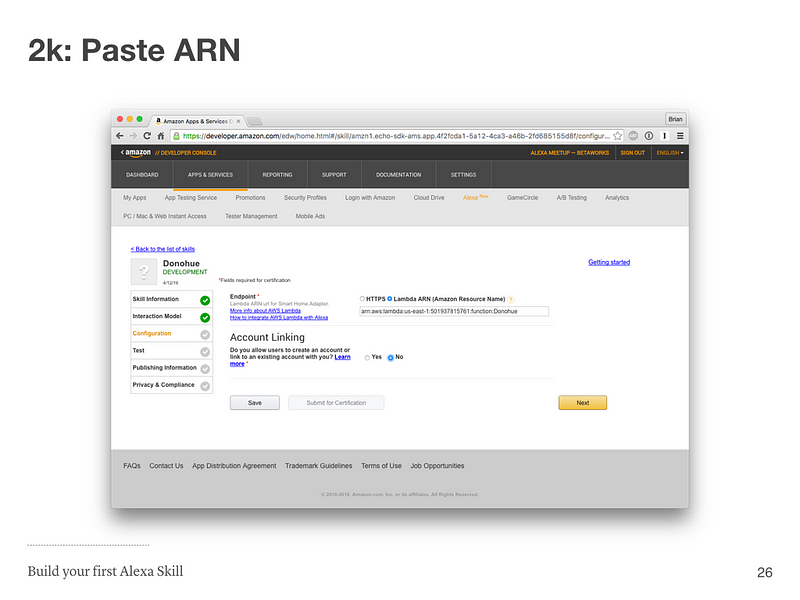Open the Support tab
This screenshot has width=800, height=600.
click(x=334, y=174)
